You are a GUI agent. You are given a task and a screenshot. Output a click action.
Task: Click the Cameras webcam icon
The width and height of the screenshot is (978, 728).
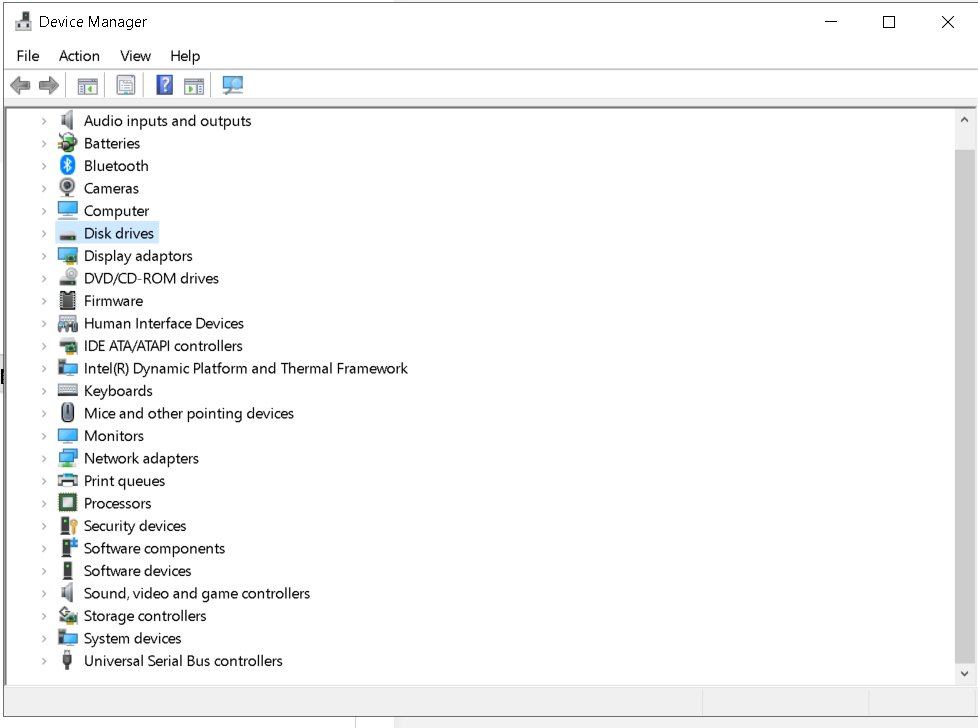pos(67,188)
